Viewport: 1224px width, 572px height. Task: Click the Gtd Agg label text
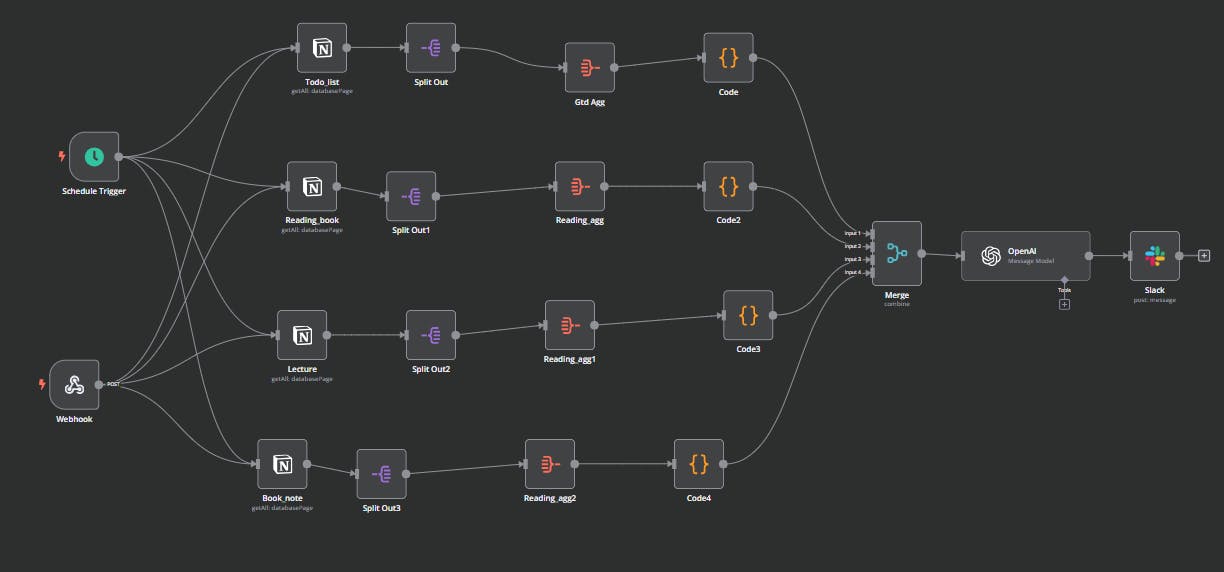590,102
